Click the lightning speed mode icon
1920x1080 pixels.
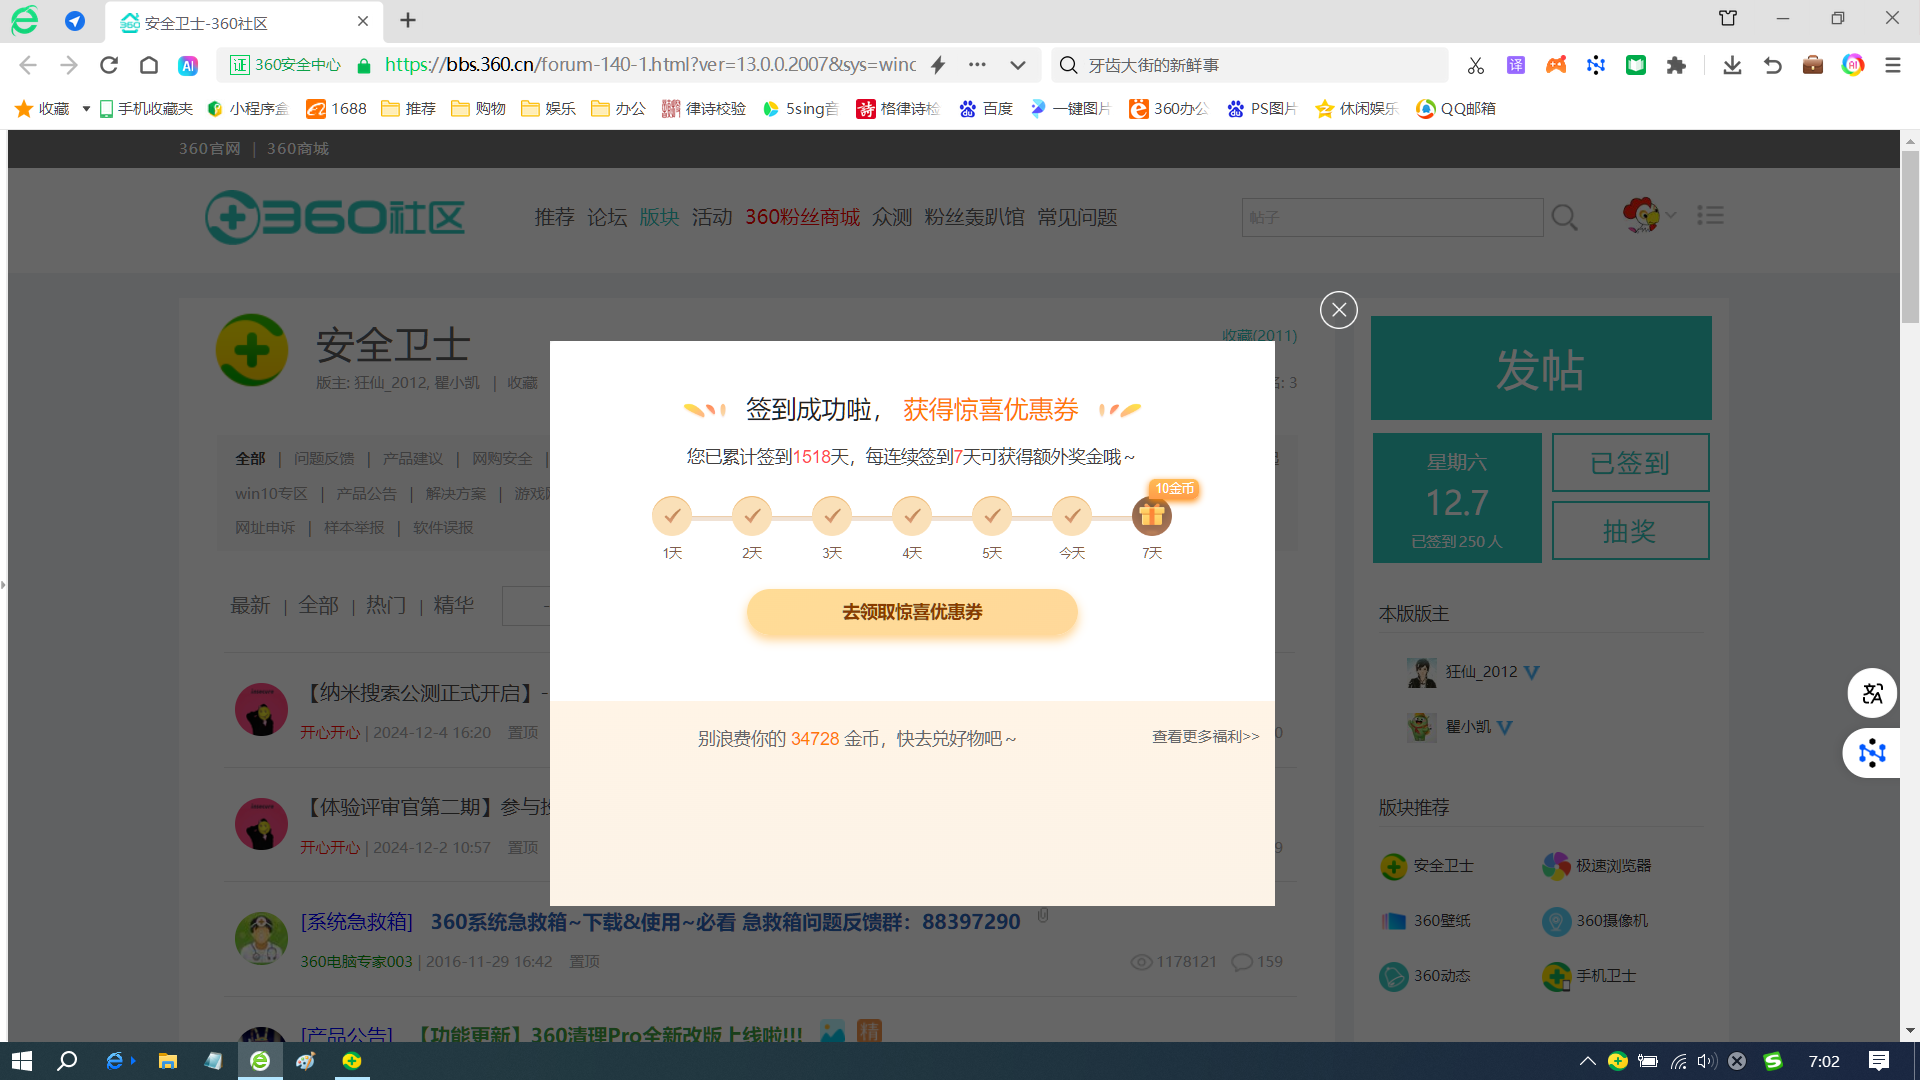(938, 65)
